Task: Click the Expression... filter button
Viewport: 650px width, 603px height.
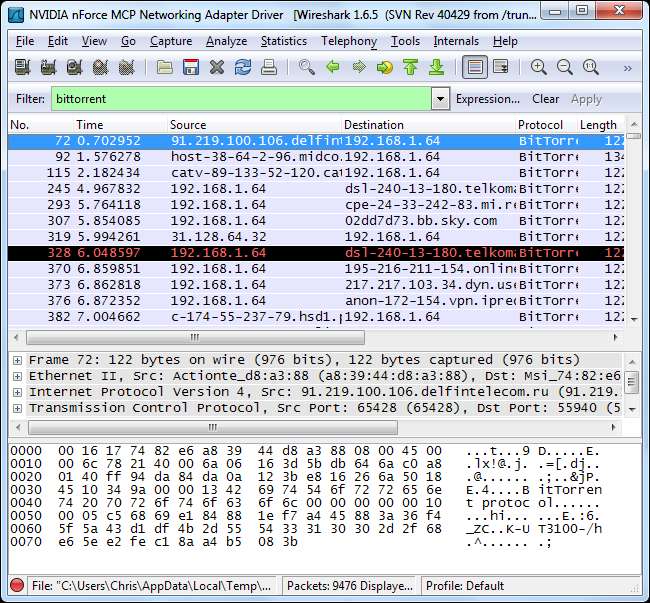Action: [x=488, y=99]
